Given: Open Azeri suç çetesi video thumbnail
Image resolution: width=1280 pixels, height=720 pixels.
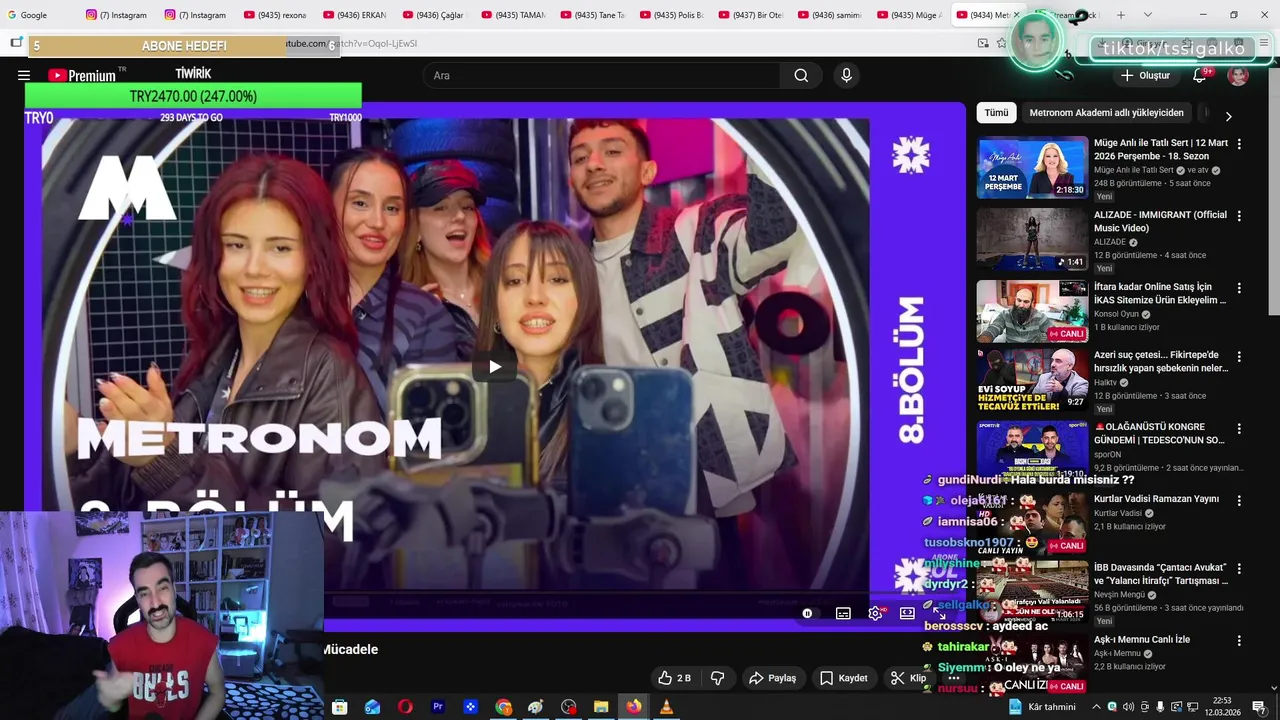Looking at the screenshot, I should pyautogui.click(x=1032, y=379).
